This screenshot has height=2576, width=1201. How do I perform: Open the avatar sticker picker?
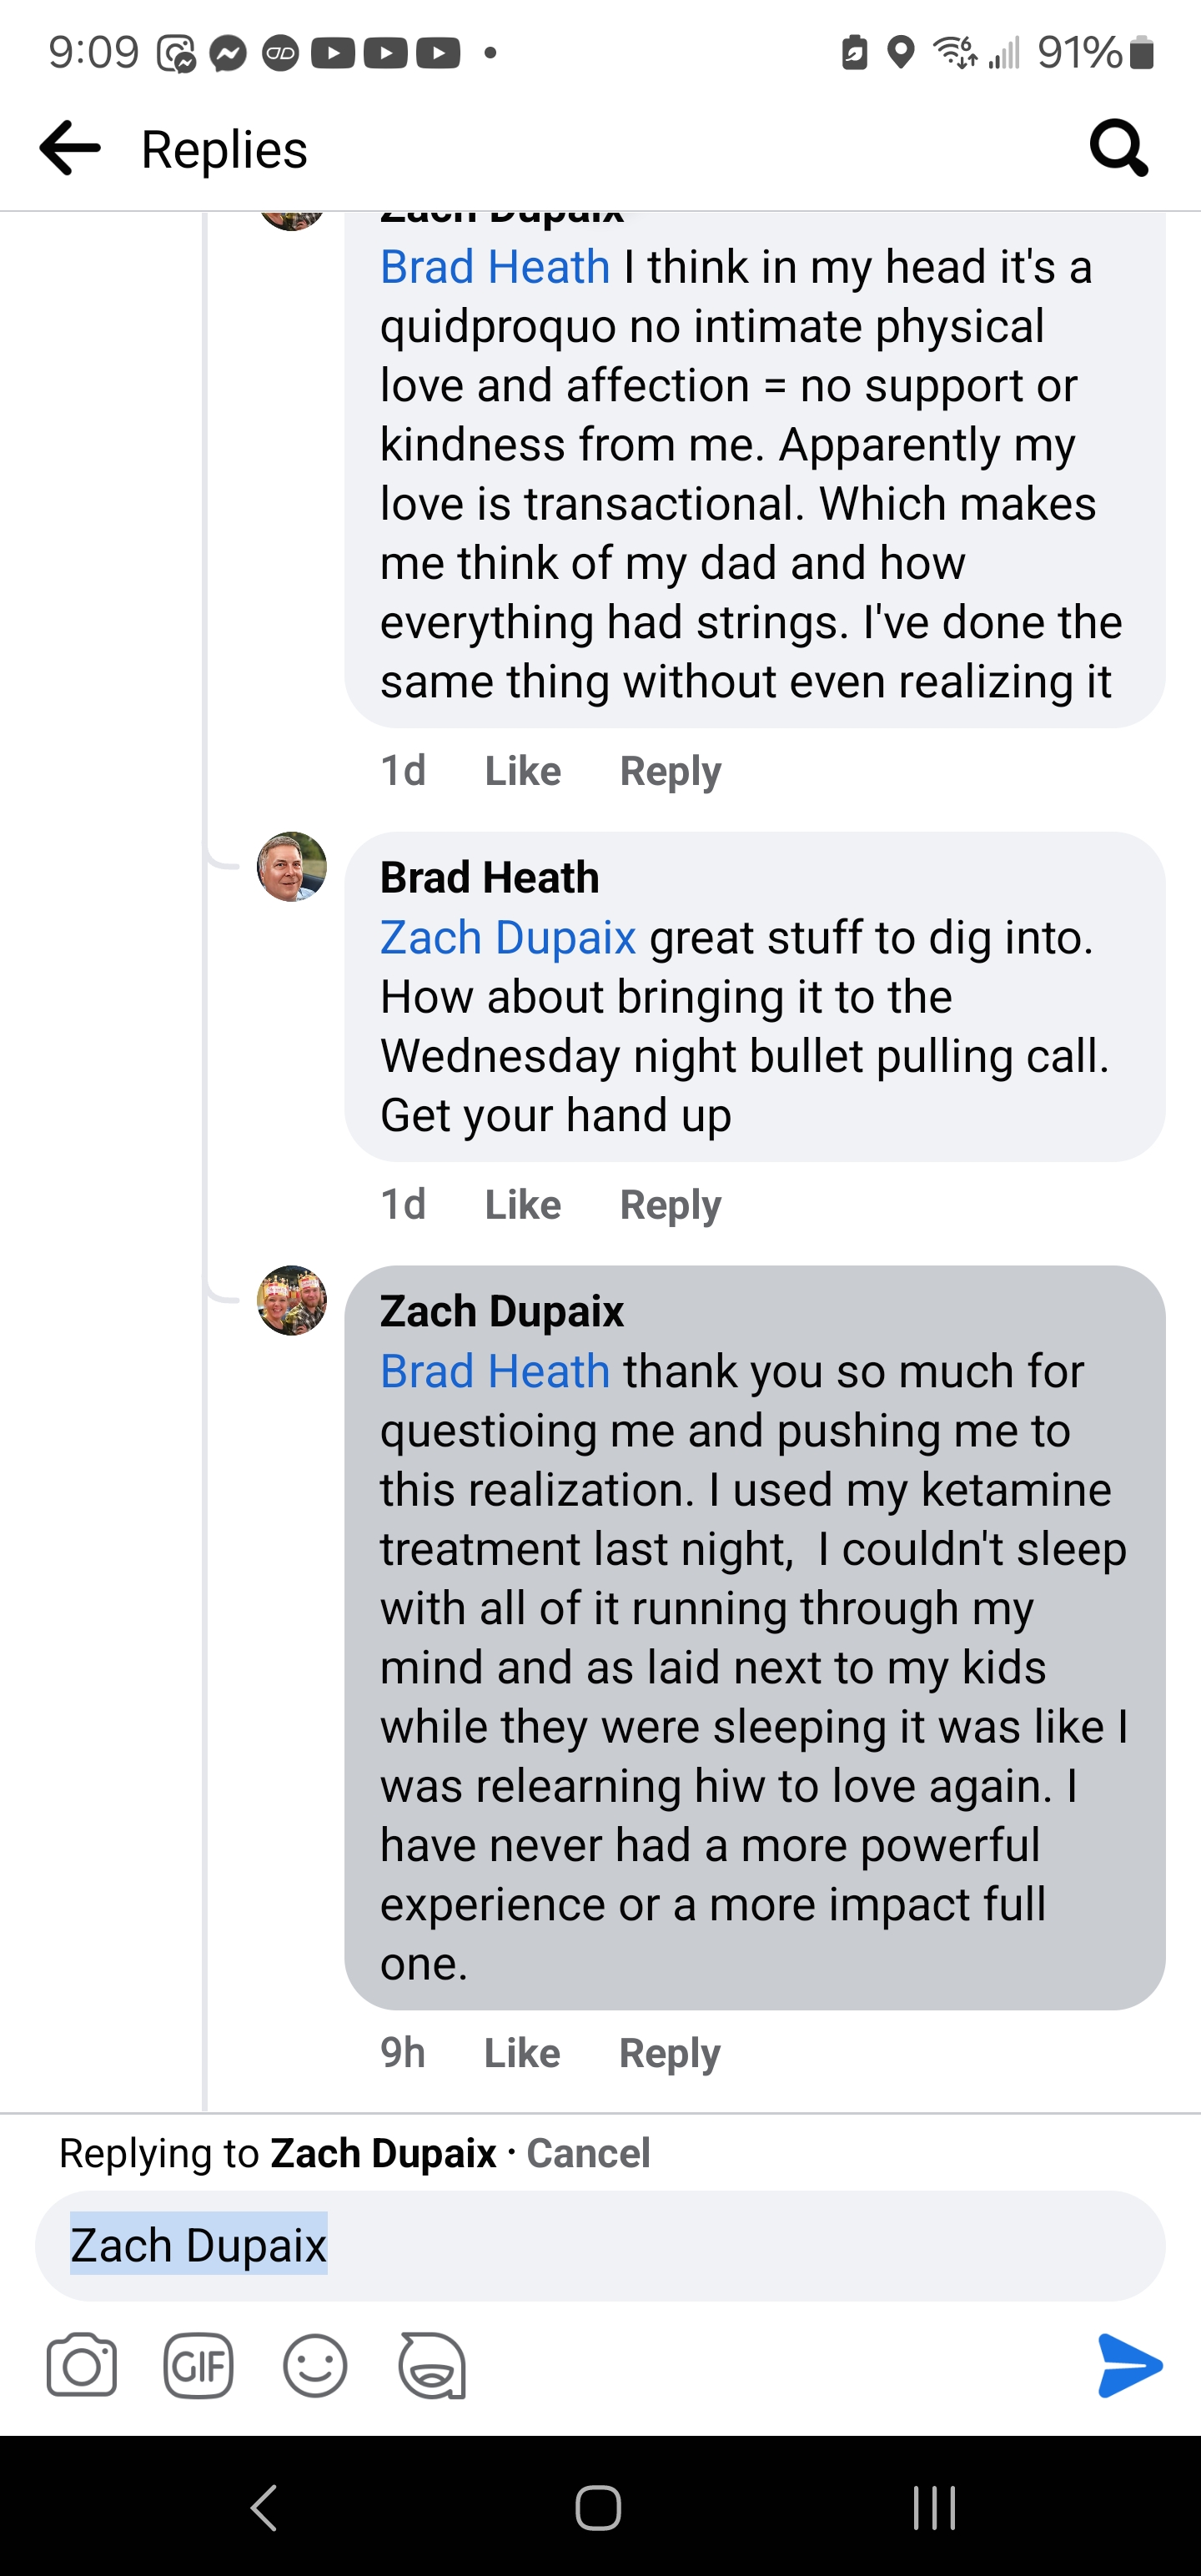tap(432, 2365)
